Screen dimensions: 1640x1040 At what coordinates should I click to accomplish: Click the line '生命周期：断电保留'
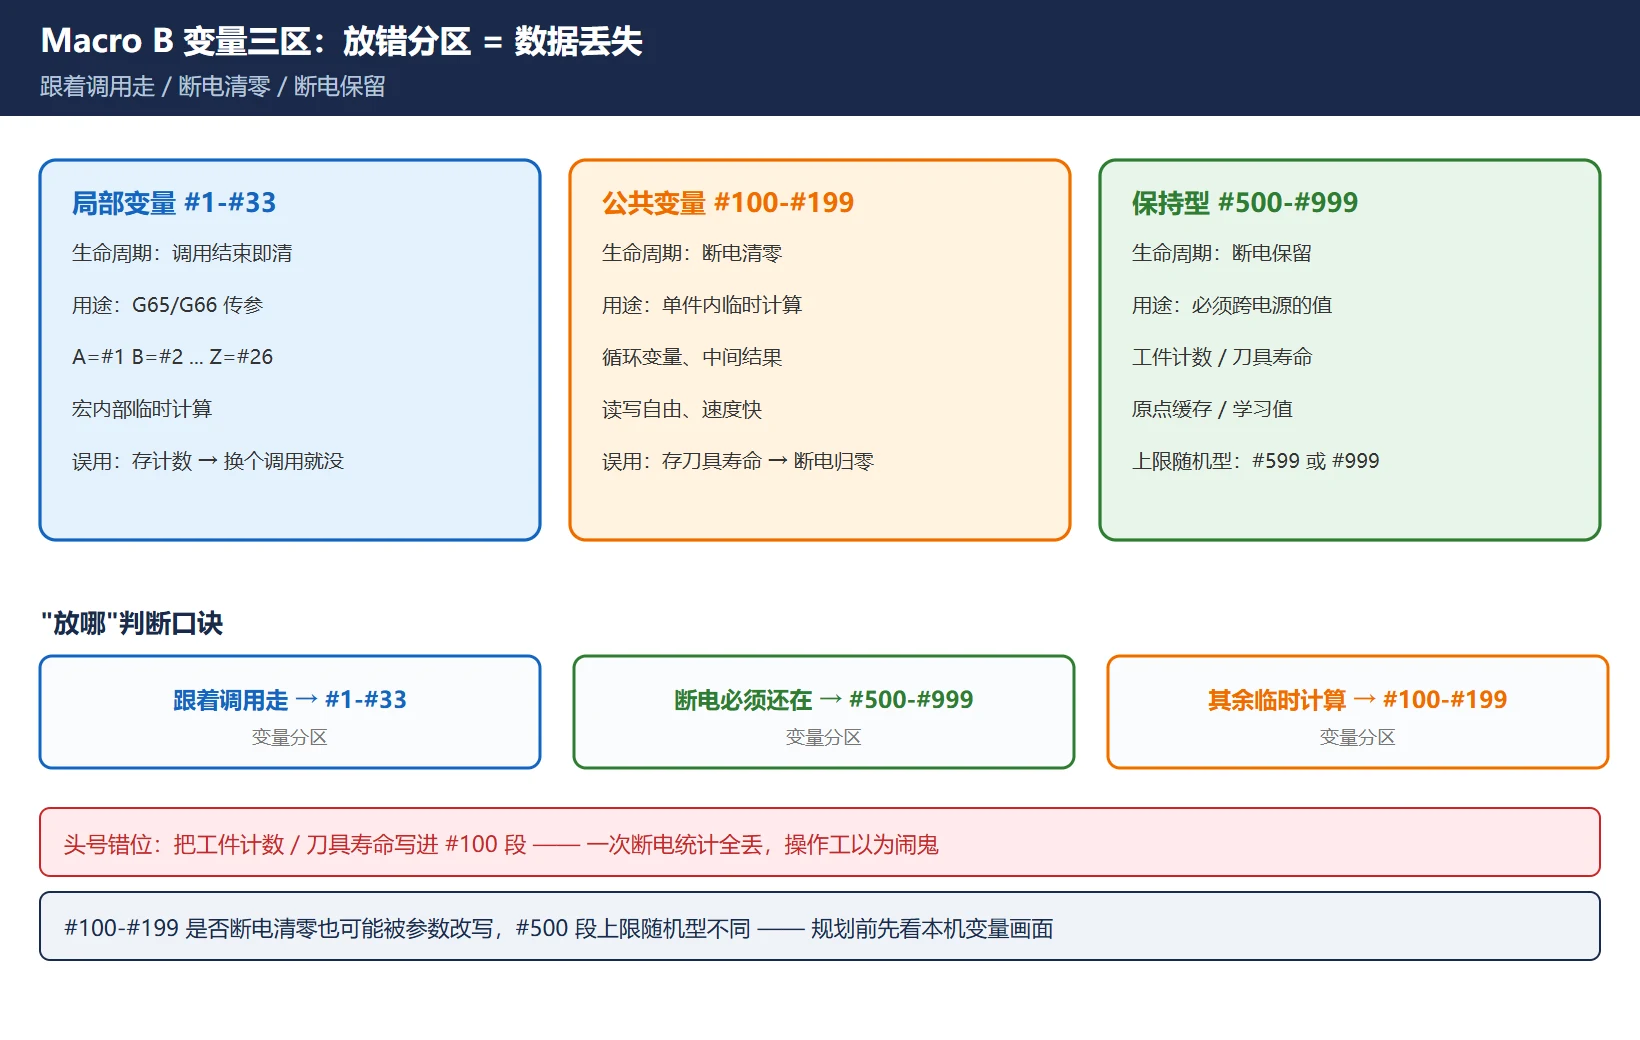tap(1222, 253)
